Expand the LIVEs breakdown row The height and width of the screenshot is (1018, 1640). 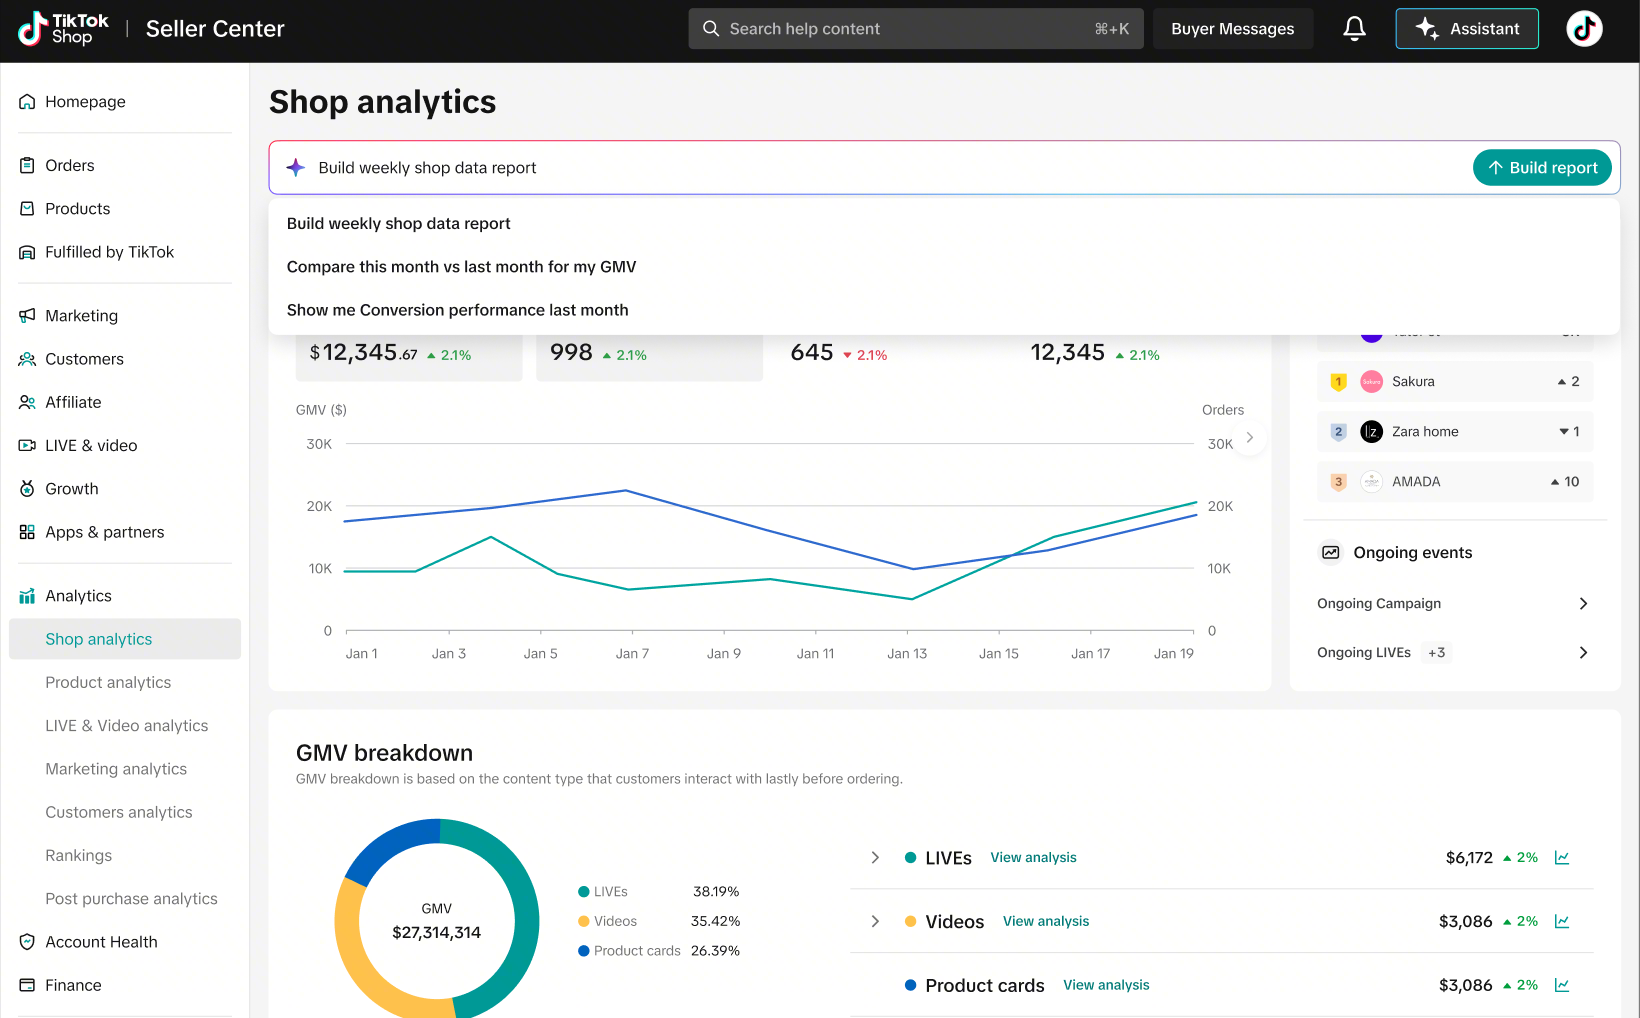[875, 858]
